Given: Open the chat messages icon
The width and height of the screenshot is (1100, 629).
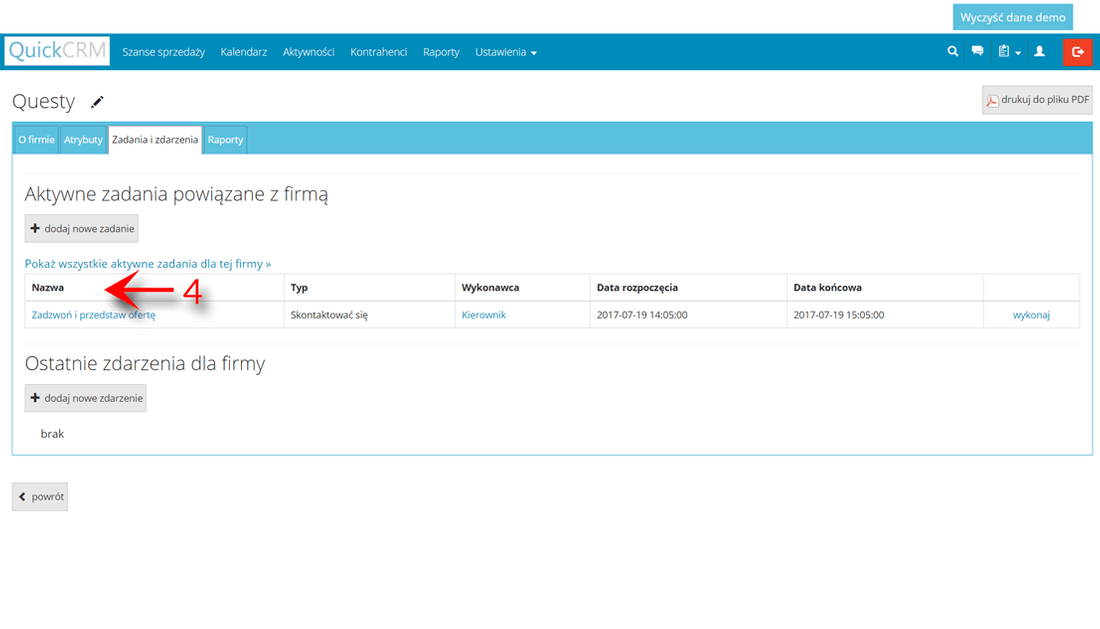Looking at the screenshot, I should click(x=978, y=51).
